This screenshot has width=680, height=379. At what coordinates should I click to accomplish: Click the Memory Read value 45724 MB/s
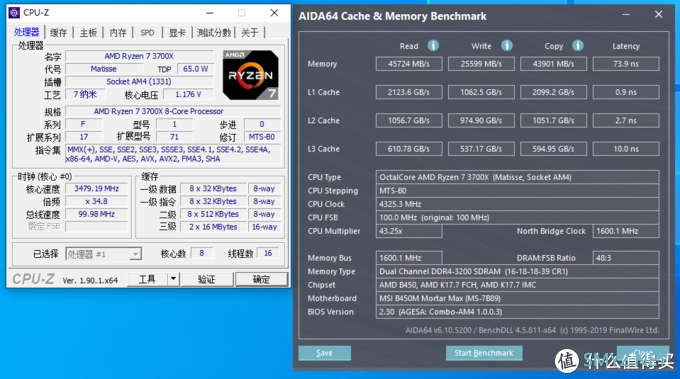click(409, 64)
